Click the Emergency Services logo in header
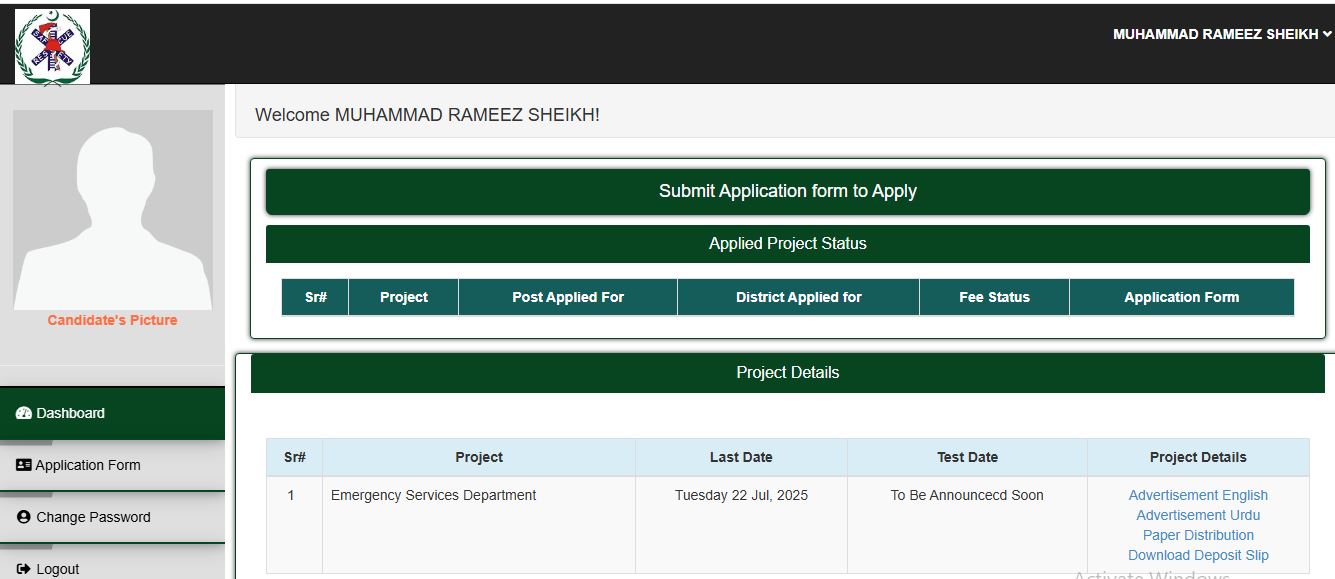This screenshot has height=579, width=1335. (52, 46)
